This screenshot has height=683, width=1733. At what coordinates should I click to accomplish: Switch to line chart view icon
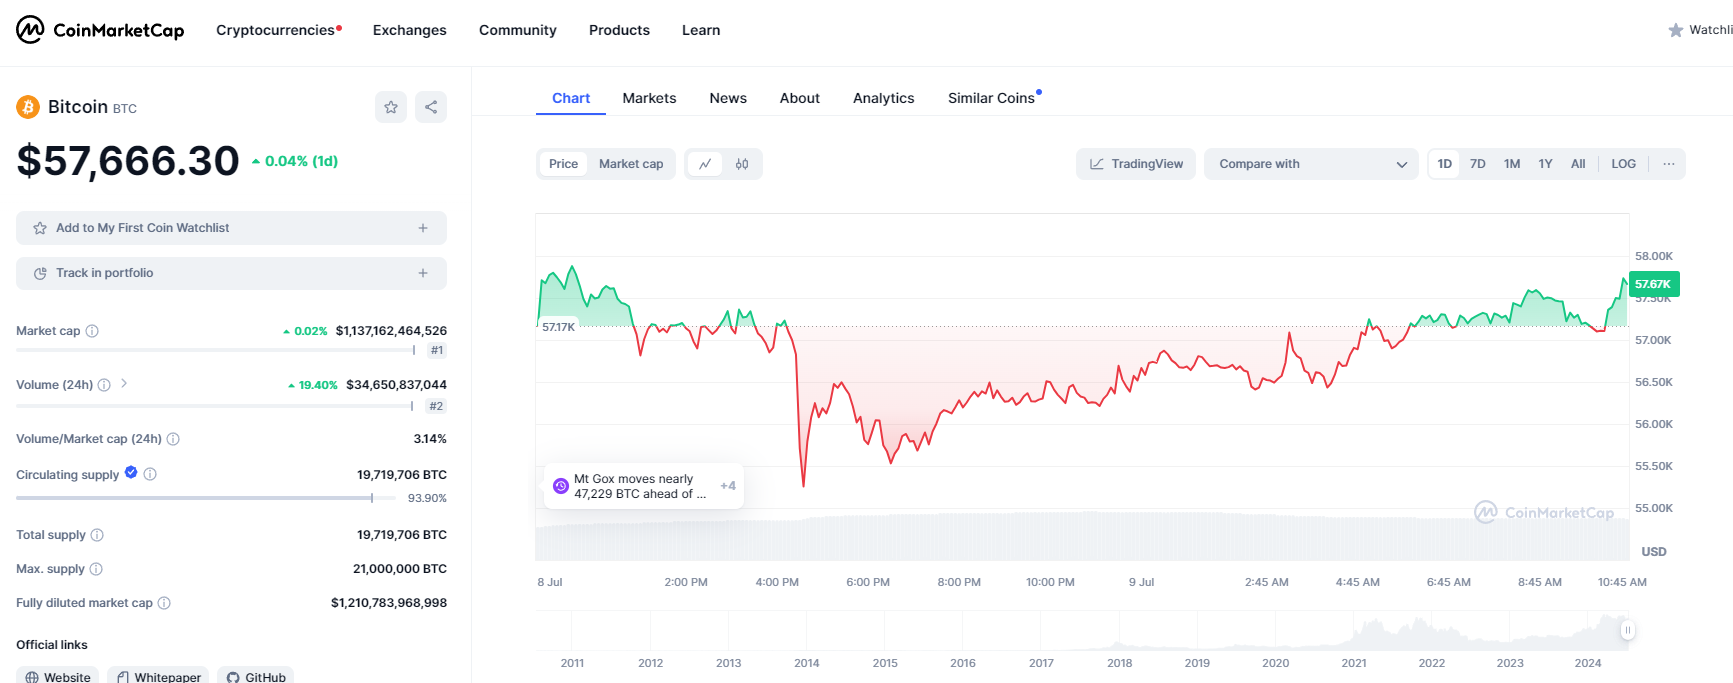pyautogui.click(x=705, y=164)
